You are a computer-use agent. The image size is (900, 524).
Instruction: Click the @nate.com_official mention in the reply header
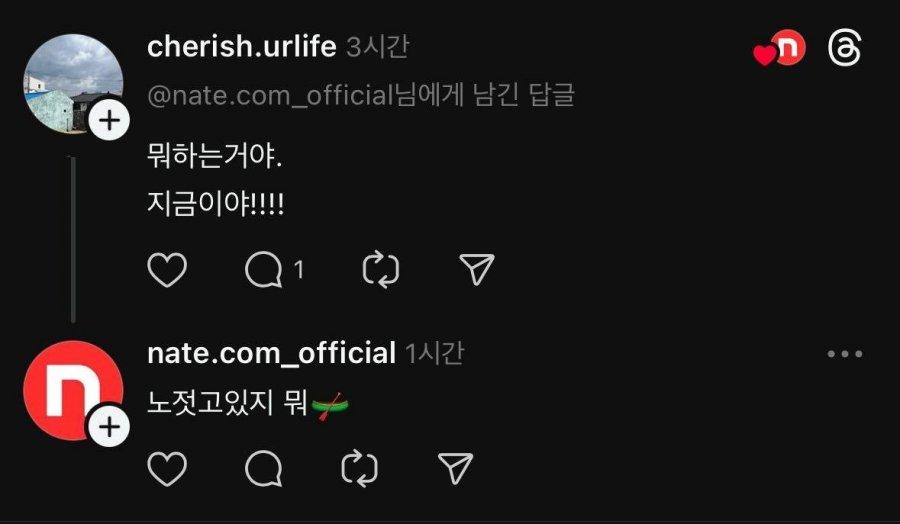[268, 96]
